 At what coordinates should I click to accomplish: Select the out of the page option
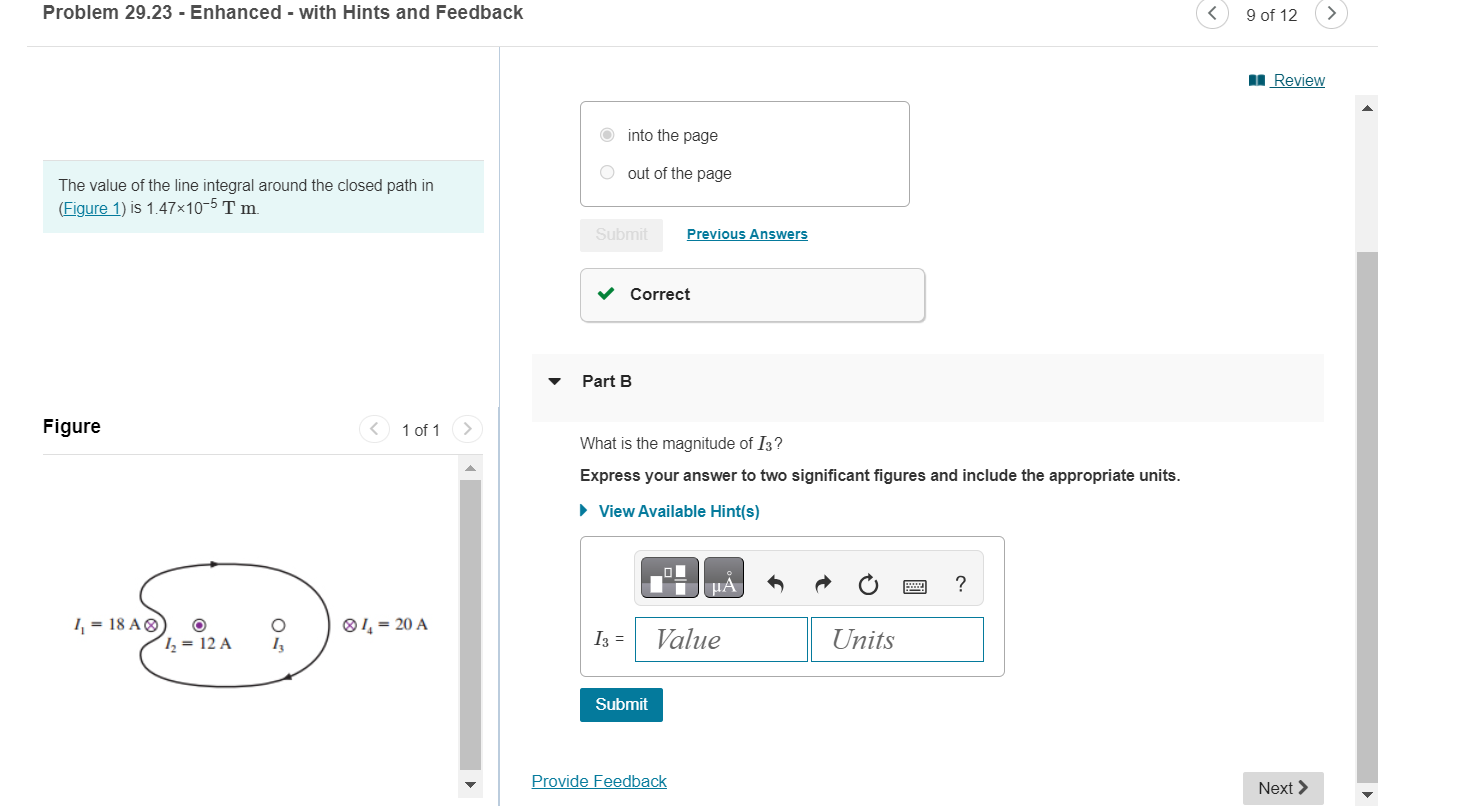606,172
